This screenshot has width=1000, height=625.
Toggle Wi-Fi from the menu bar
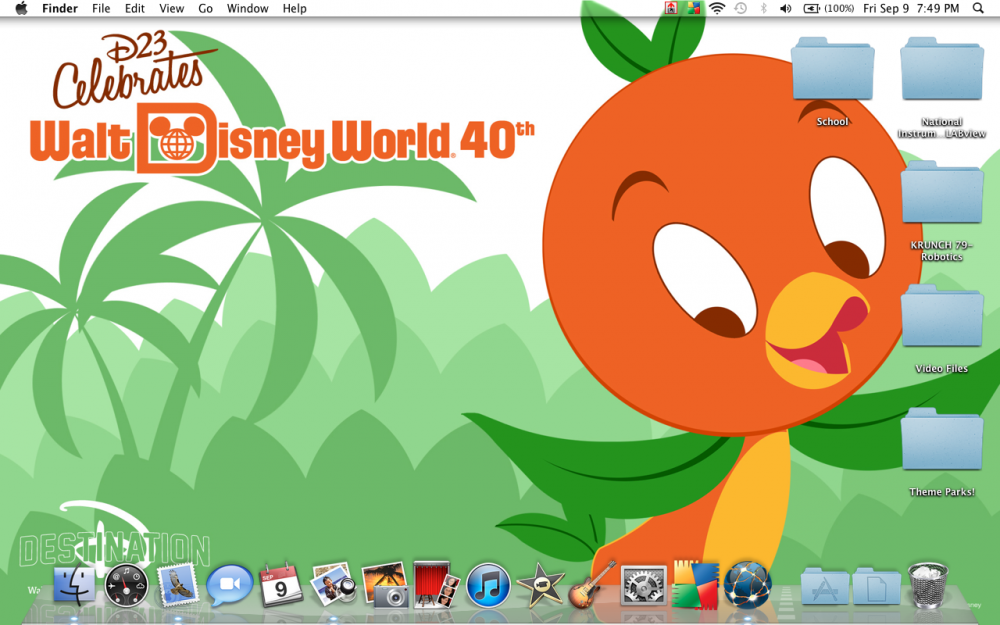716,9
